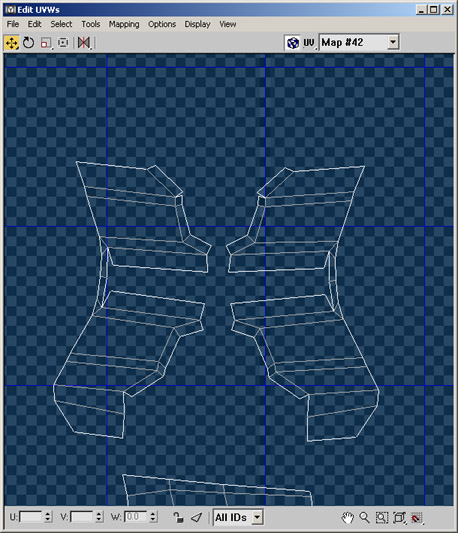Click the Zoom Extents tool
The image size is (458, 533).
[399, 518]
